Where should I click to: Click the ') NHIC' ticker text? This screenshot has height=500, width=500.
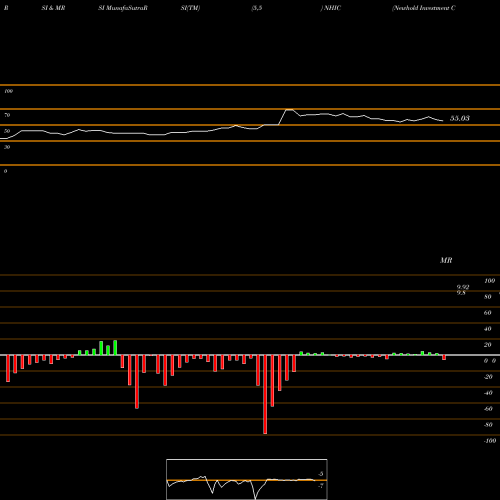click(x=331, y=8)
